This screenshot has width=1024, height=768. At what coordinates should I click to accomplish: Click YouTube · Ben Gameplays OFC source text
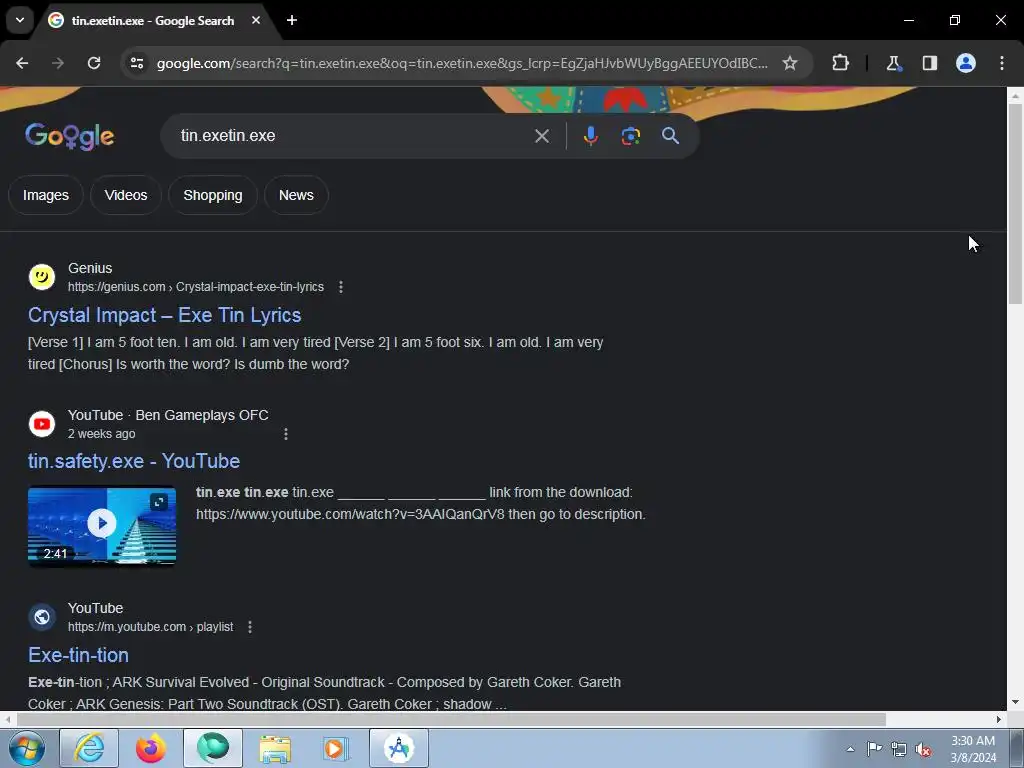pyautogui.click(x=168, y=415)
